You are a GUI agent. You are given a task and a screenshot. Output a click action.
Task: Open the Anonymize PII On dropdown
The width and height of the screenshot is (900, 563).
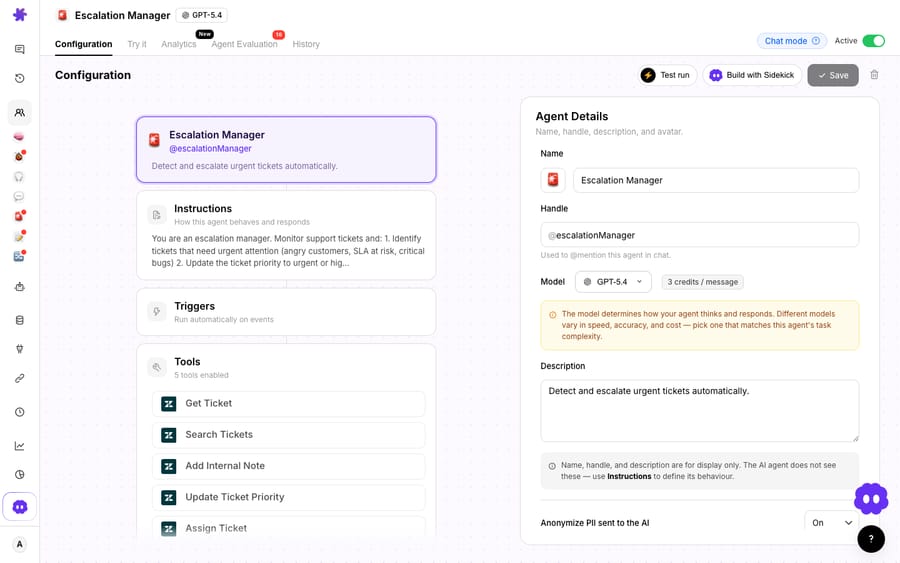click(832, 523)
